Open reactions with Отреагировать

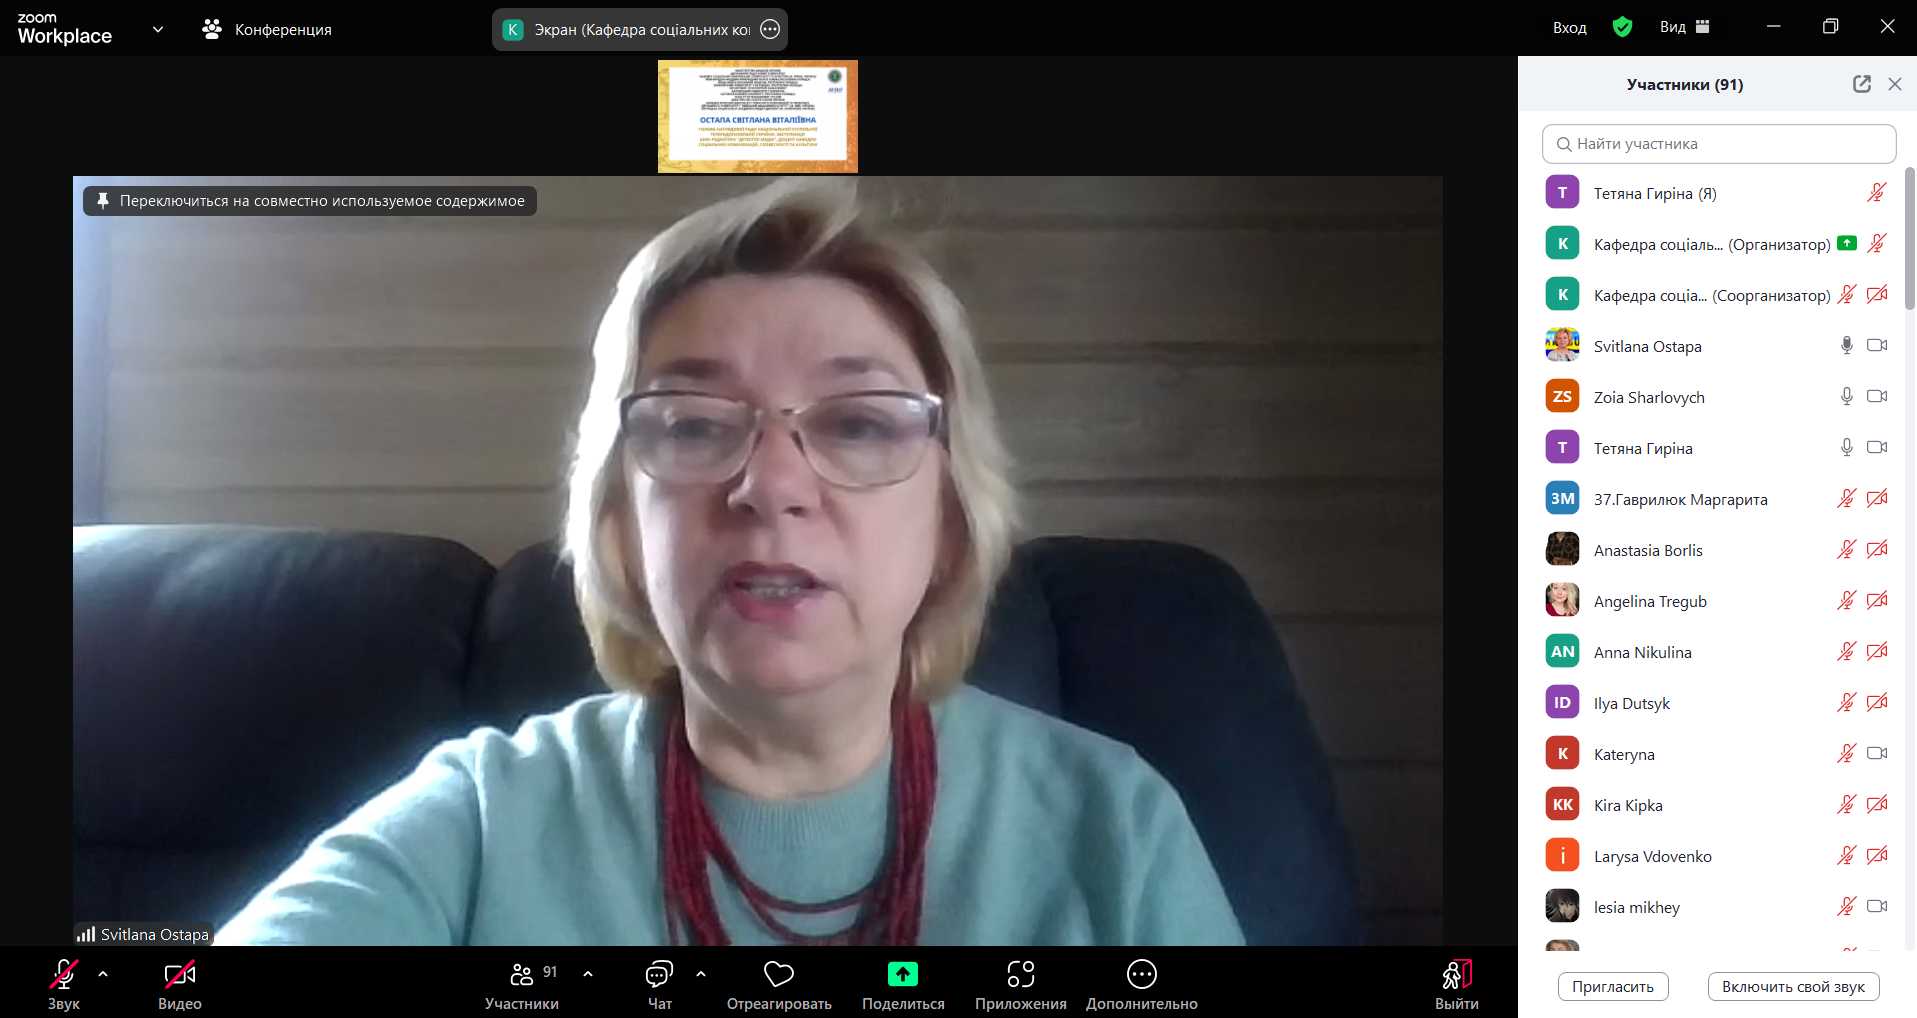[x=779, y=984]
